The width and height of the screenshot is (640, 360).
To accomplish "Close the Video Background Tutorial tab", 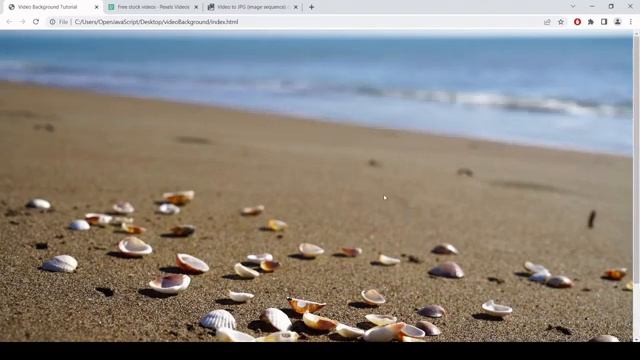I will click(x=96, y=7).
